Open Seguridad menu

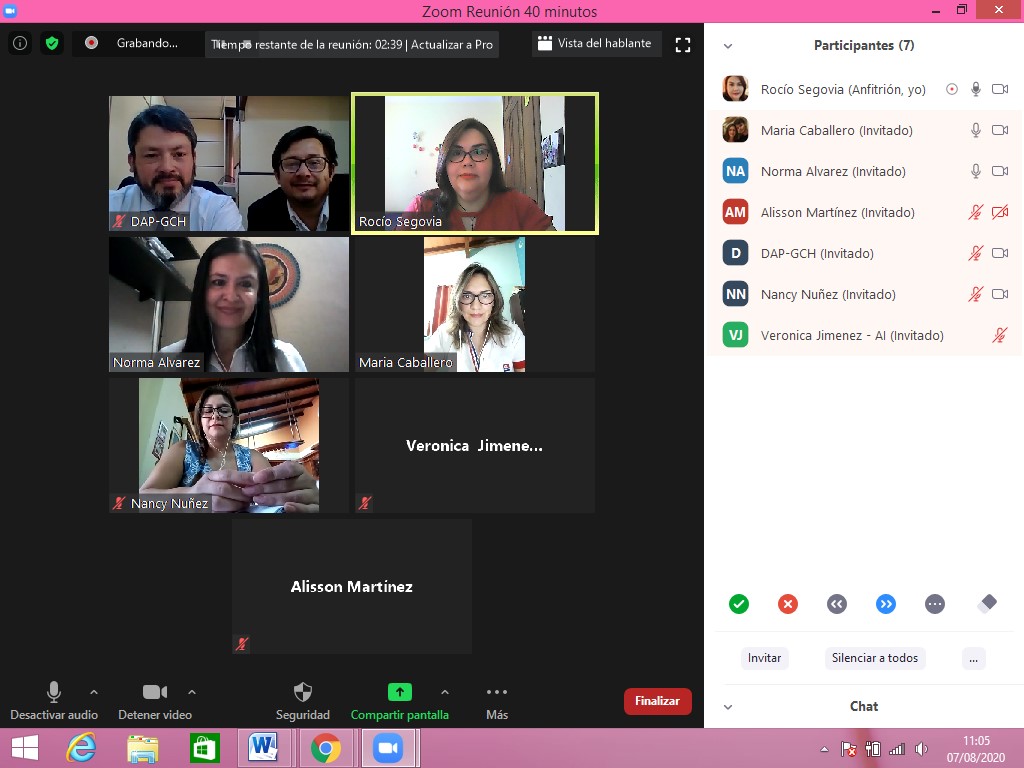tap(302, 701)
